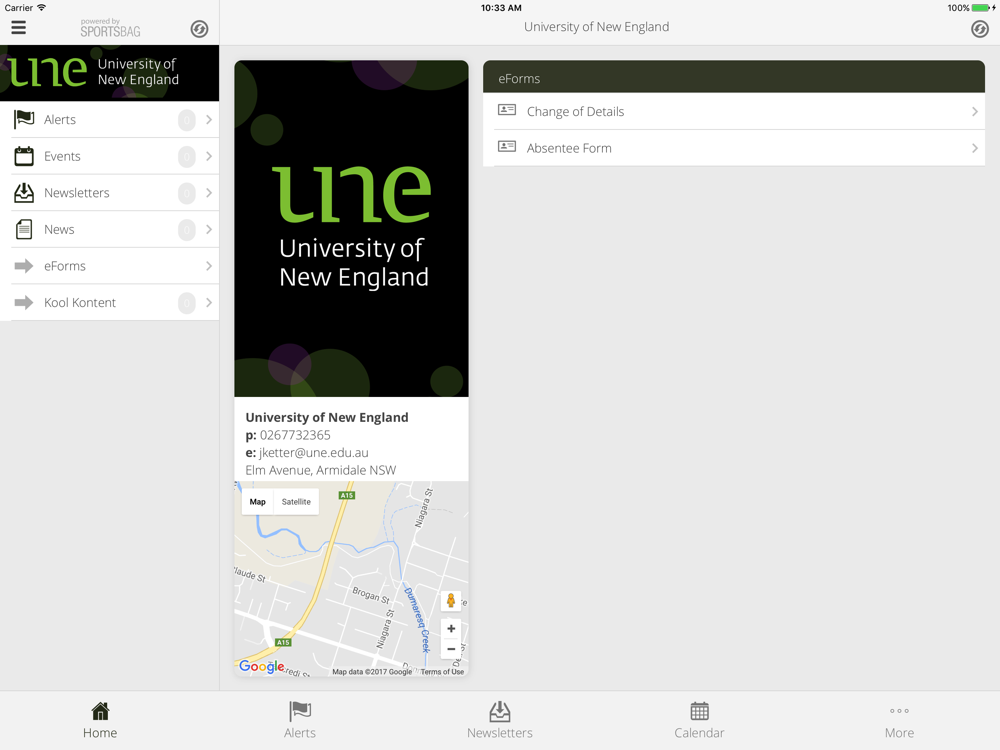The width and height of the screenshot is (1000, 750).
Task: Select Newsletters label in the sidebar menu
Action: point(77,193)
